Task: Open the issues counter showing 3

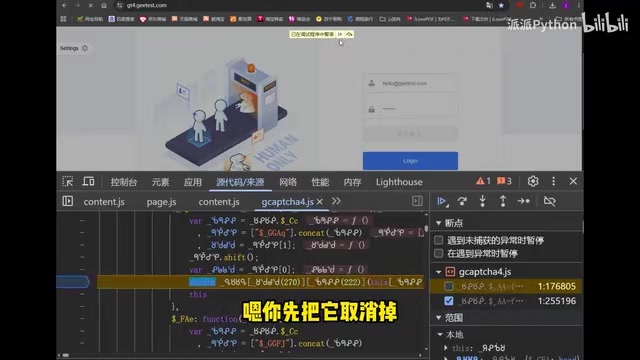Action: (504, 181)
